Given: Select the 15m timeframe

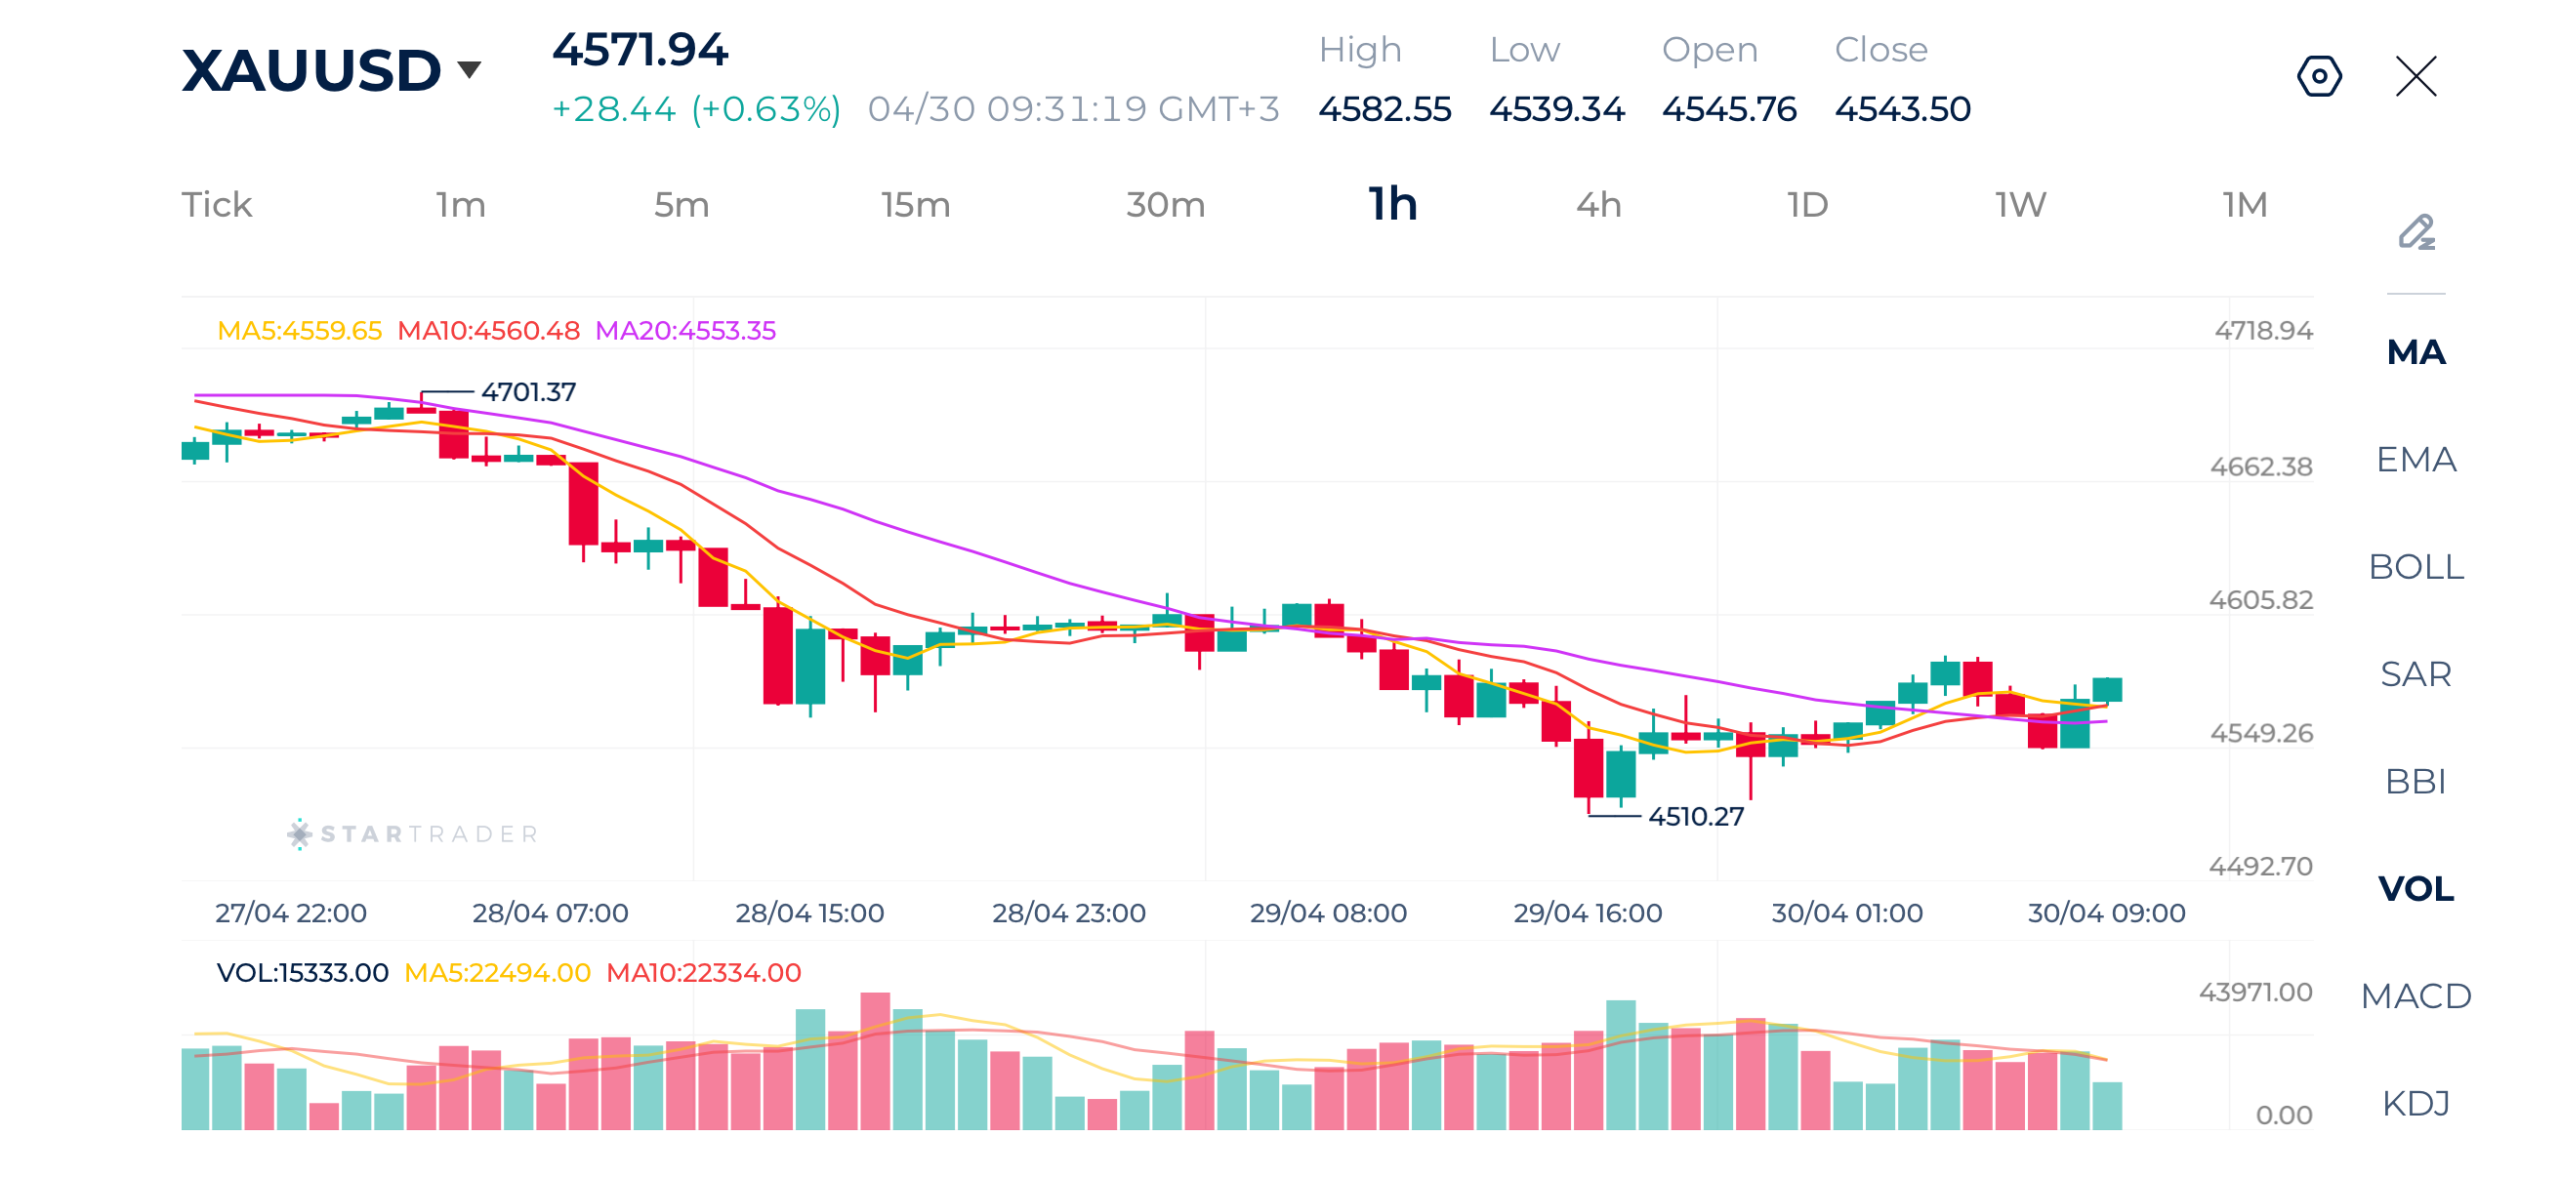Looking at the screenshot, I should click(914, 204).
